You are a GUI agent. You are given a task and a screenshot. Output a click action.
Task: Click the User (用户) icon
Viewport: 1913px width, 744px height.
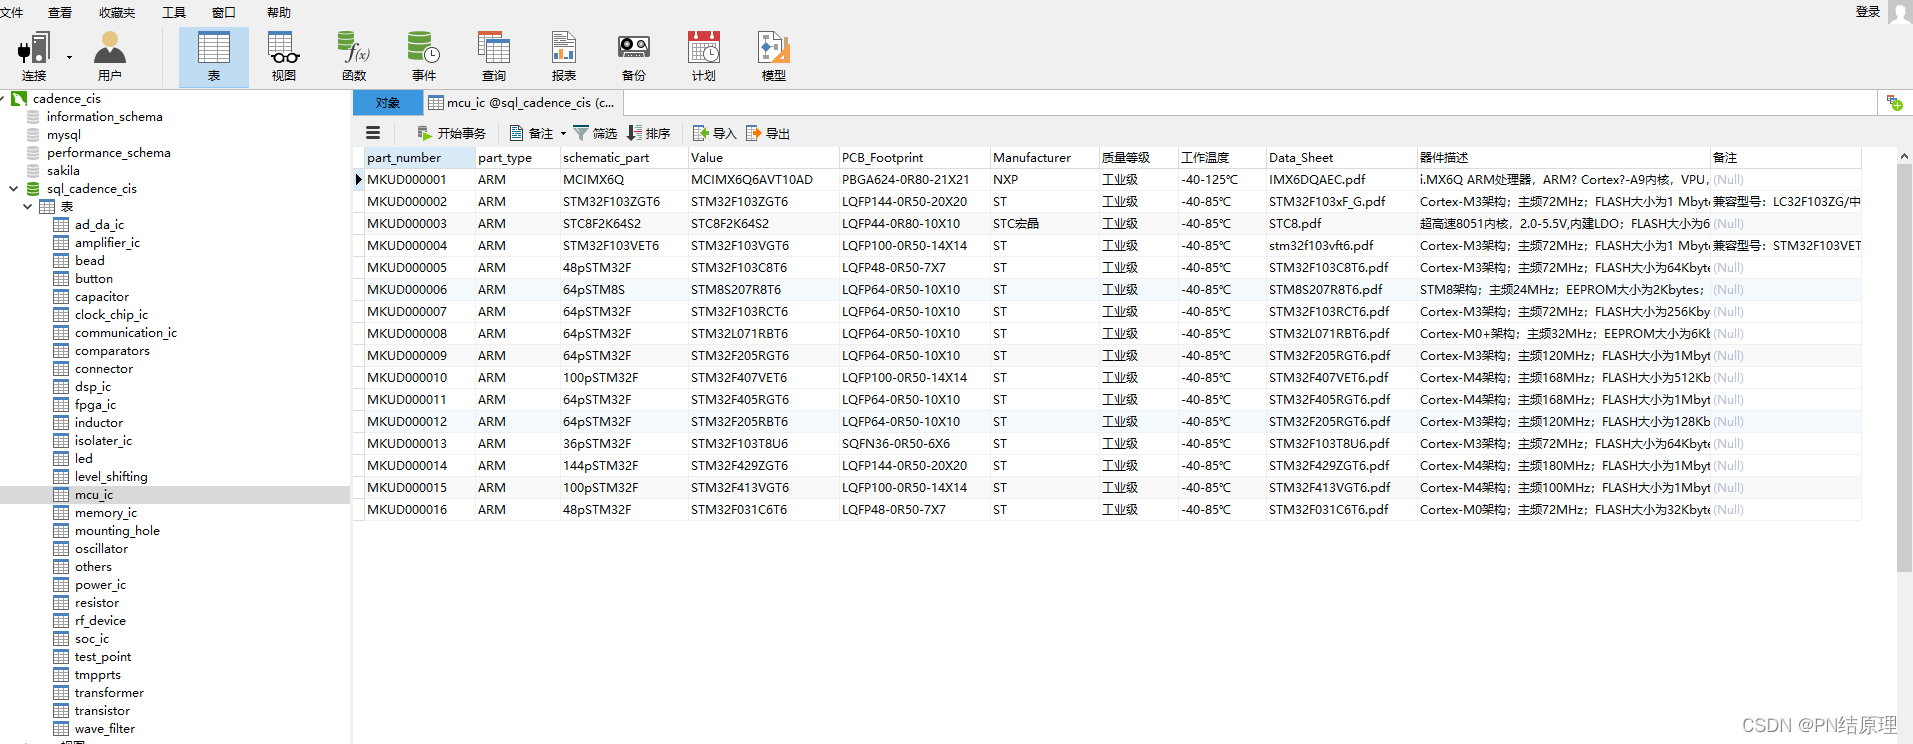(109, 56)
